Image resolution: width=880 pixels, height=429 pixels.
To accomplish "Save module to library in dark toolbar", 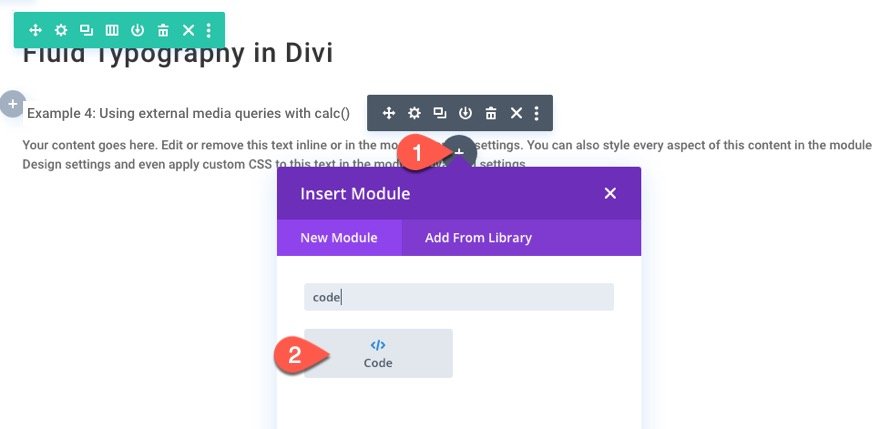I will pos(465,113).
